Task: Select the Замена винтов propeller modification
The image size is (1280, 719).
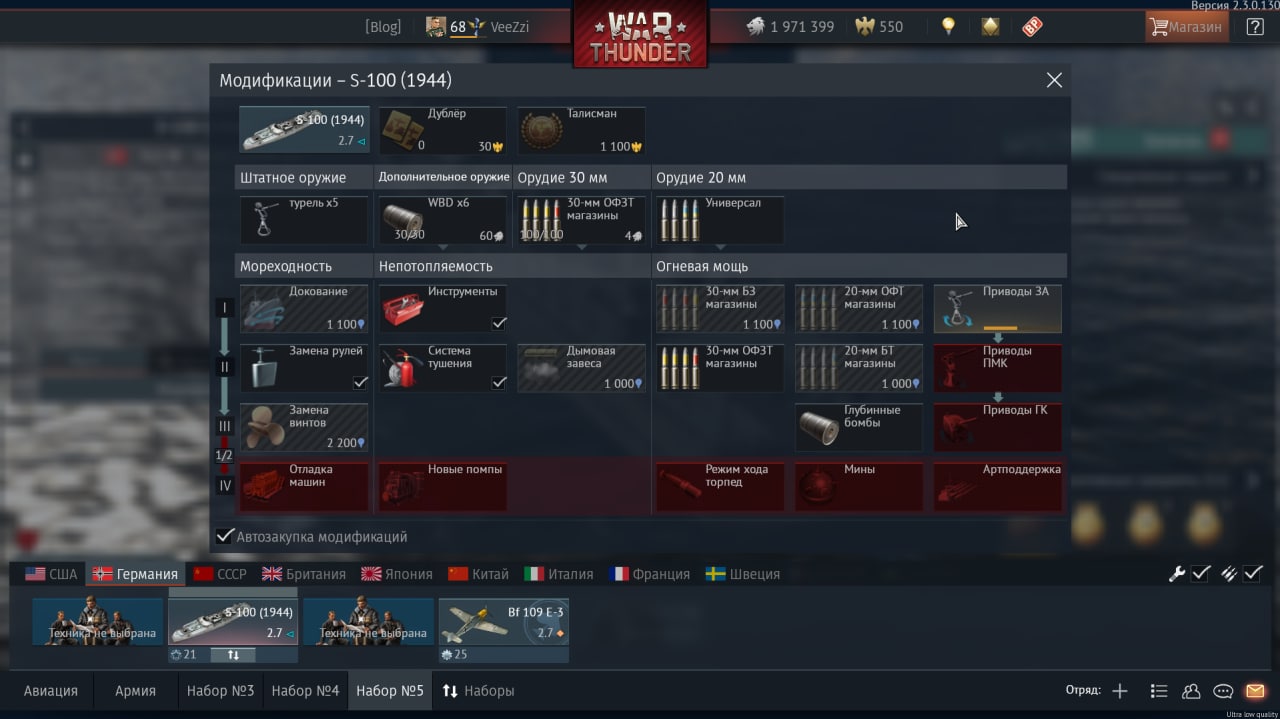Action: pyautogui.click(x=304, y=428)
